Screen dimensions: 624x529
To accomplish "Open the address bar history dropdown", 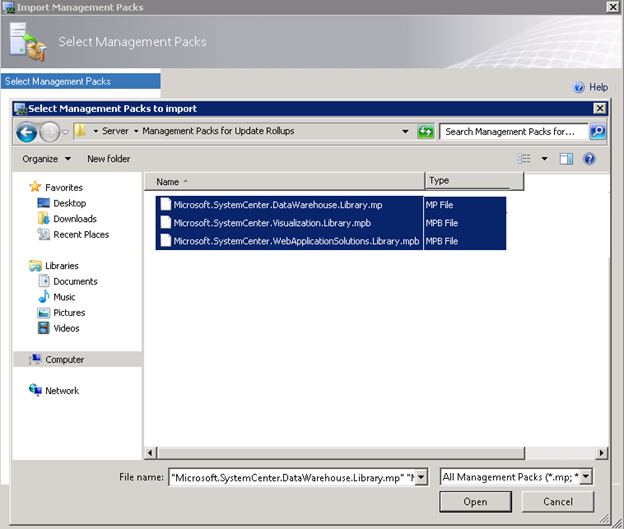I will pos(405,131).
